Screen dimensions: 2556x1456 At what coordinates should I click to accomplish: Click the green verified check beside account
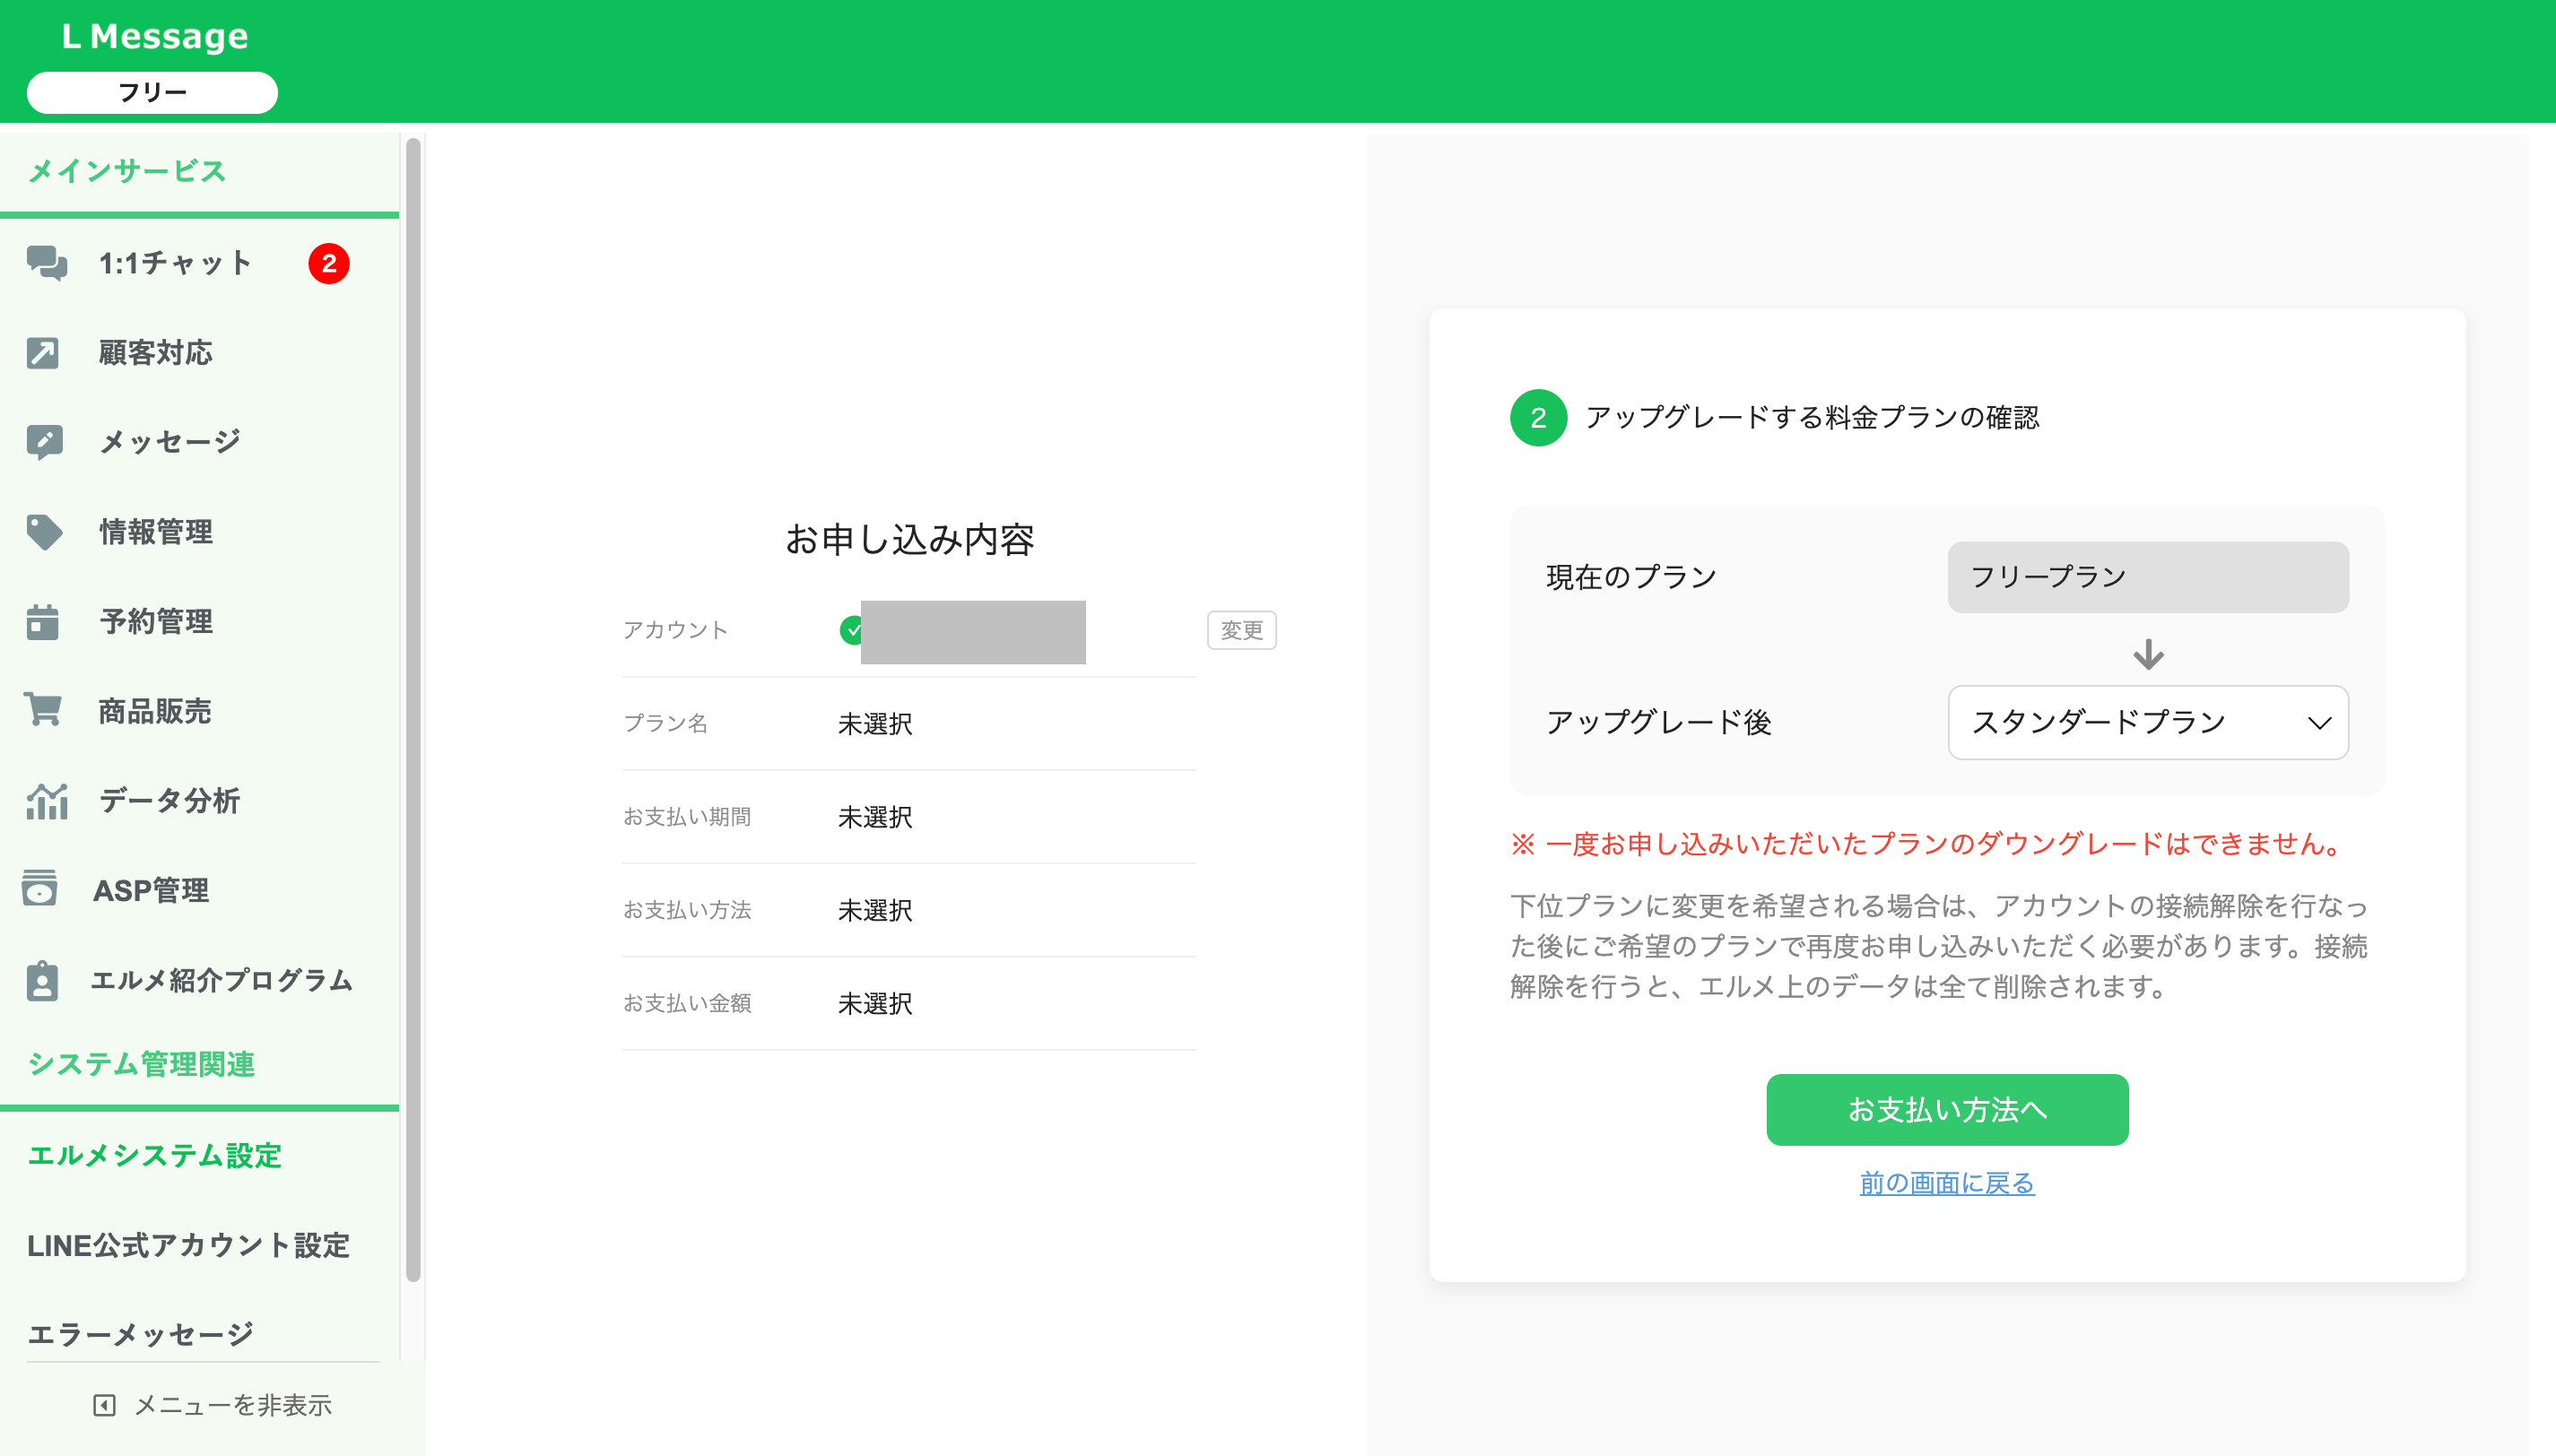tap(851, 630)
